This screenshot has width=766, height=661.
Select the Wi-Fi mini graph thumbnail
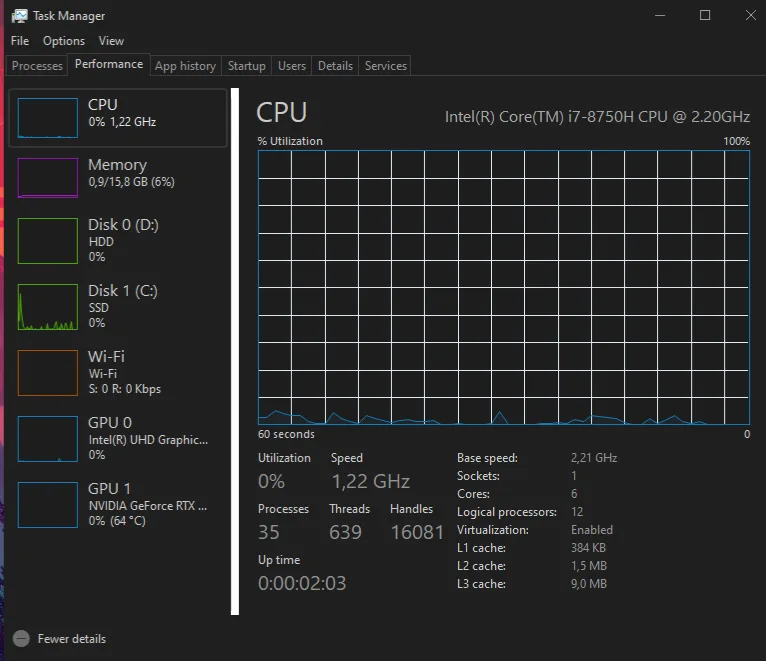click(x=48, y=373)
